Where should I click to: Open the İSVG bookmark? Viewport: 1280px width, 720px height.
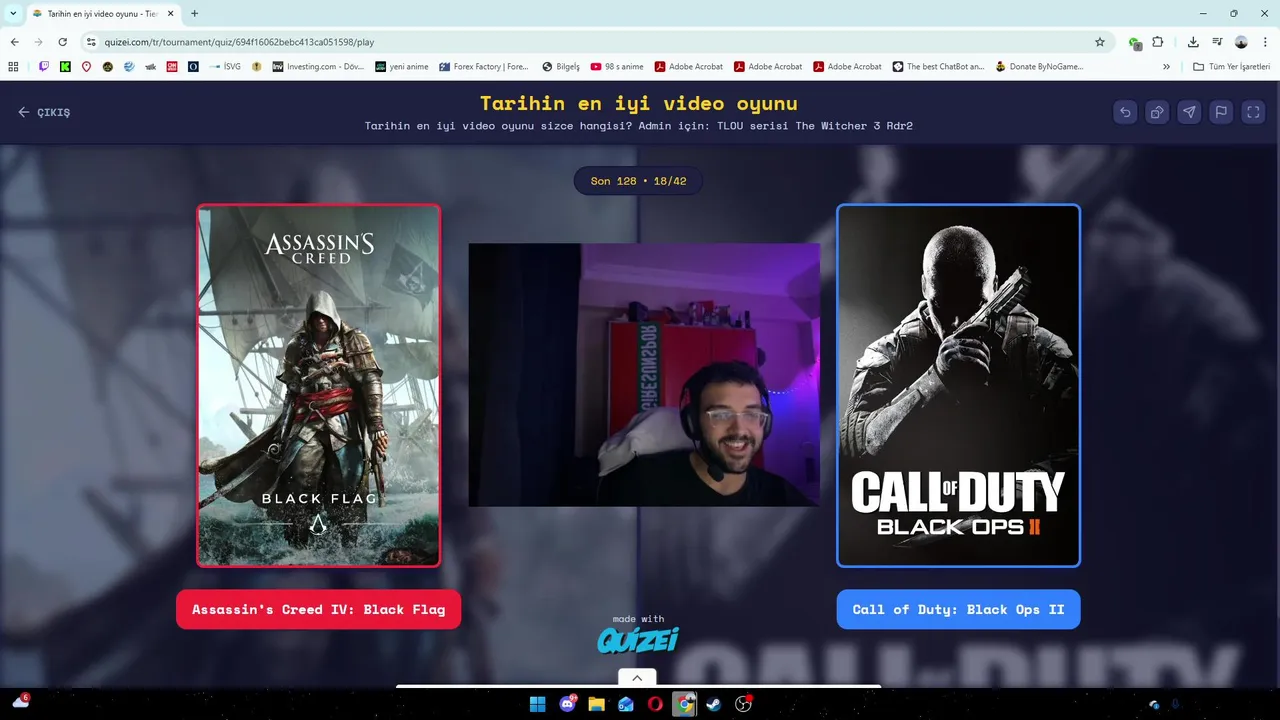click(225, 67)
